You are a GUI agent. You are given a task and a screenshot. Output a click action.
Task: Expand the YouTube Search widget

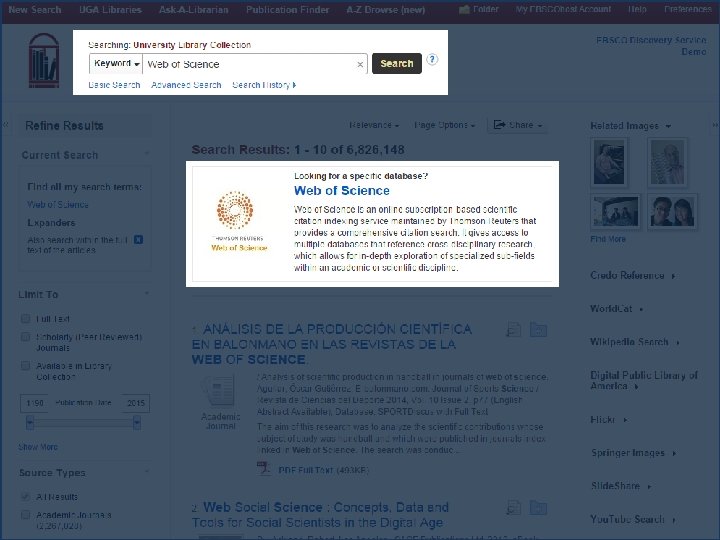coord(673,520)
